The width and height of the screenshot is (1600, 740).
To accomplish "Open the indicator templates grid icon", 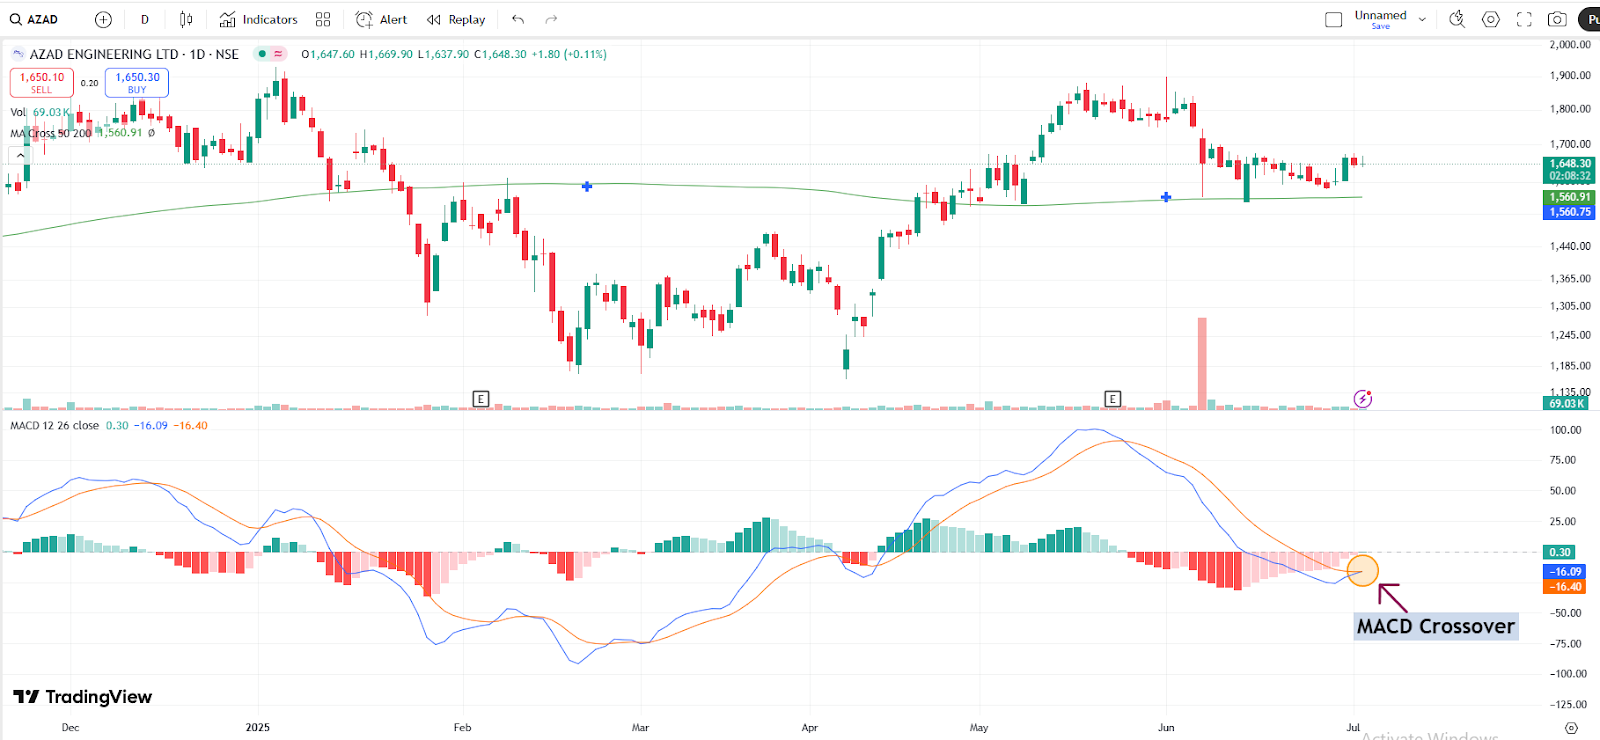I will click(323, 19).
